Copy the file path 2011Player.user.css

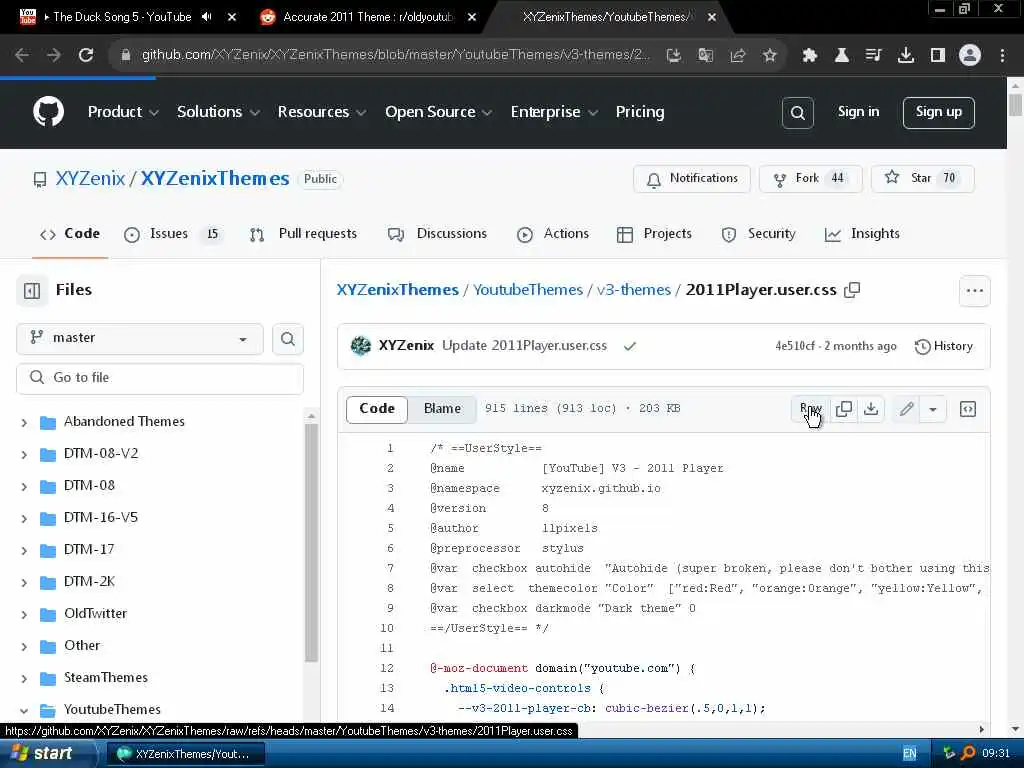pos(852,290)
